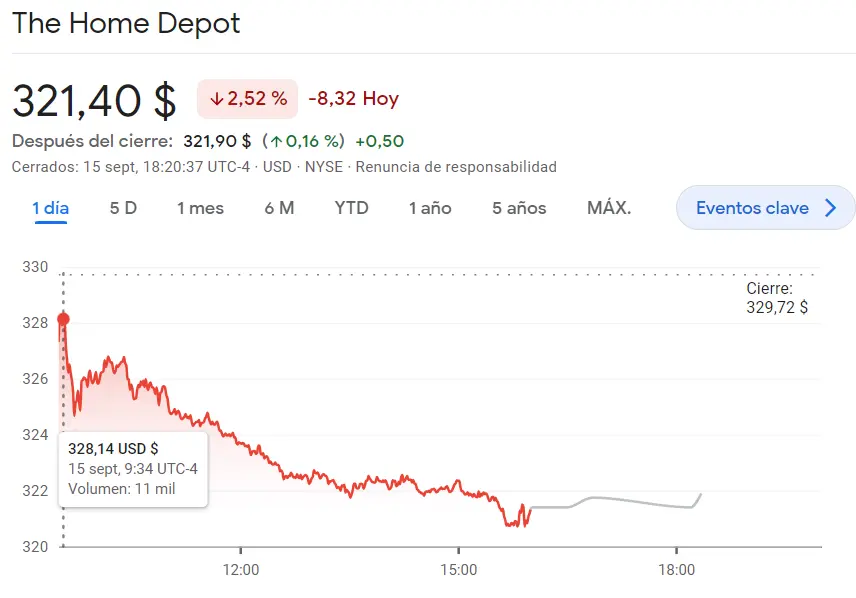Open the 1 año chart
Screen dimensions: 856x598
coord(429,208)
